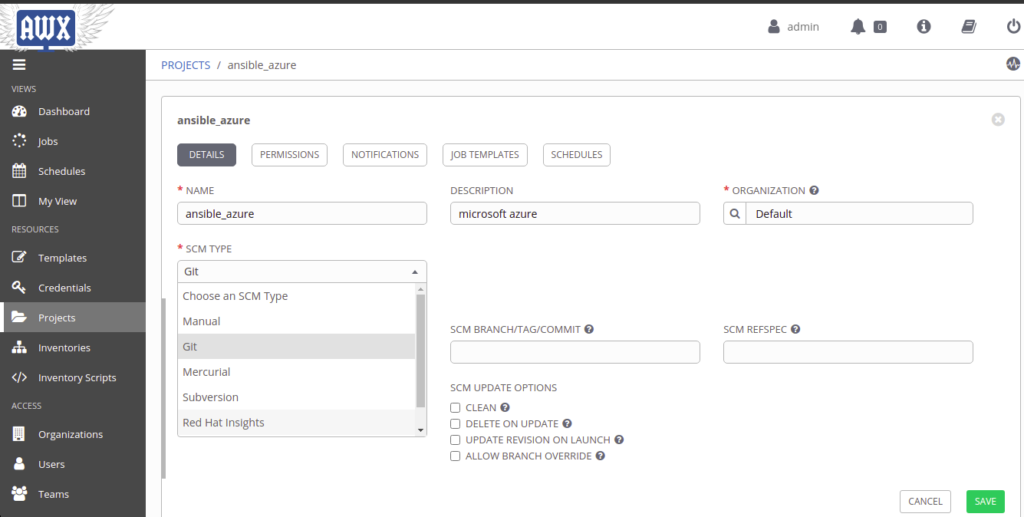This screenshot has height=517, width=1024.
Task: Click the Organization lookup search icon
Action: pyautogui.click(x=735, y=213)
